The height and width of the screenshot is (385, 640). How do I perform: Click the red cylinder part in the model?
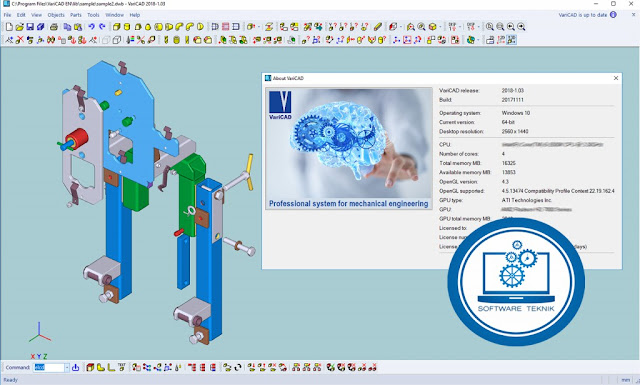(x=76, y=138)
